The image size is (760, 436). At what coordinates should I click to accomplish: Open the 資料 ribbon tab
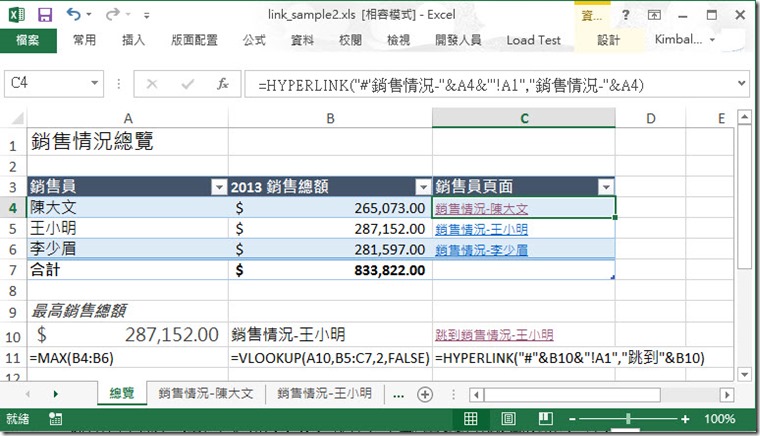pyautogui.click(x=302, y=40)
